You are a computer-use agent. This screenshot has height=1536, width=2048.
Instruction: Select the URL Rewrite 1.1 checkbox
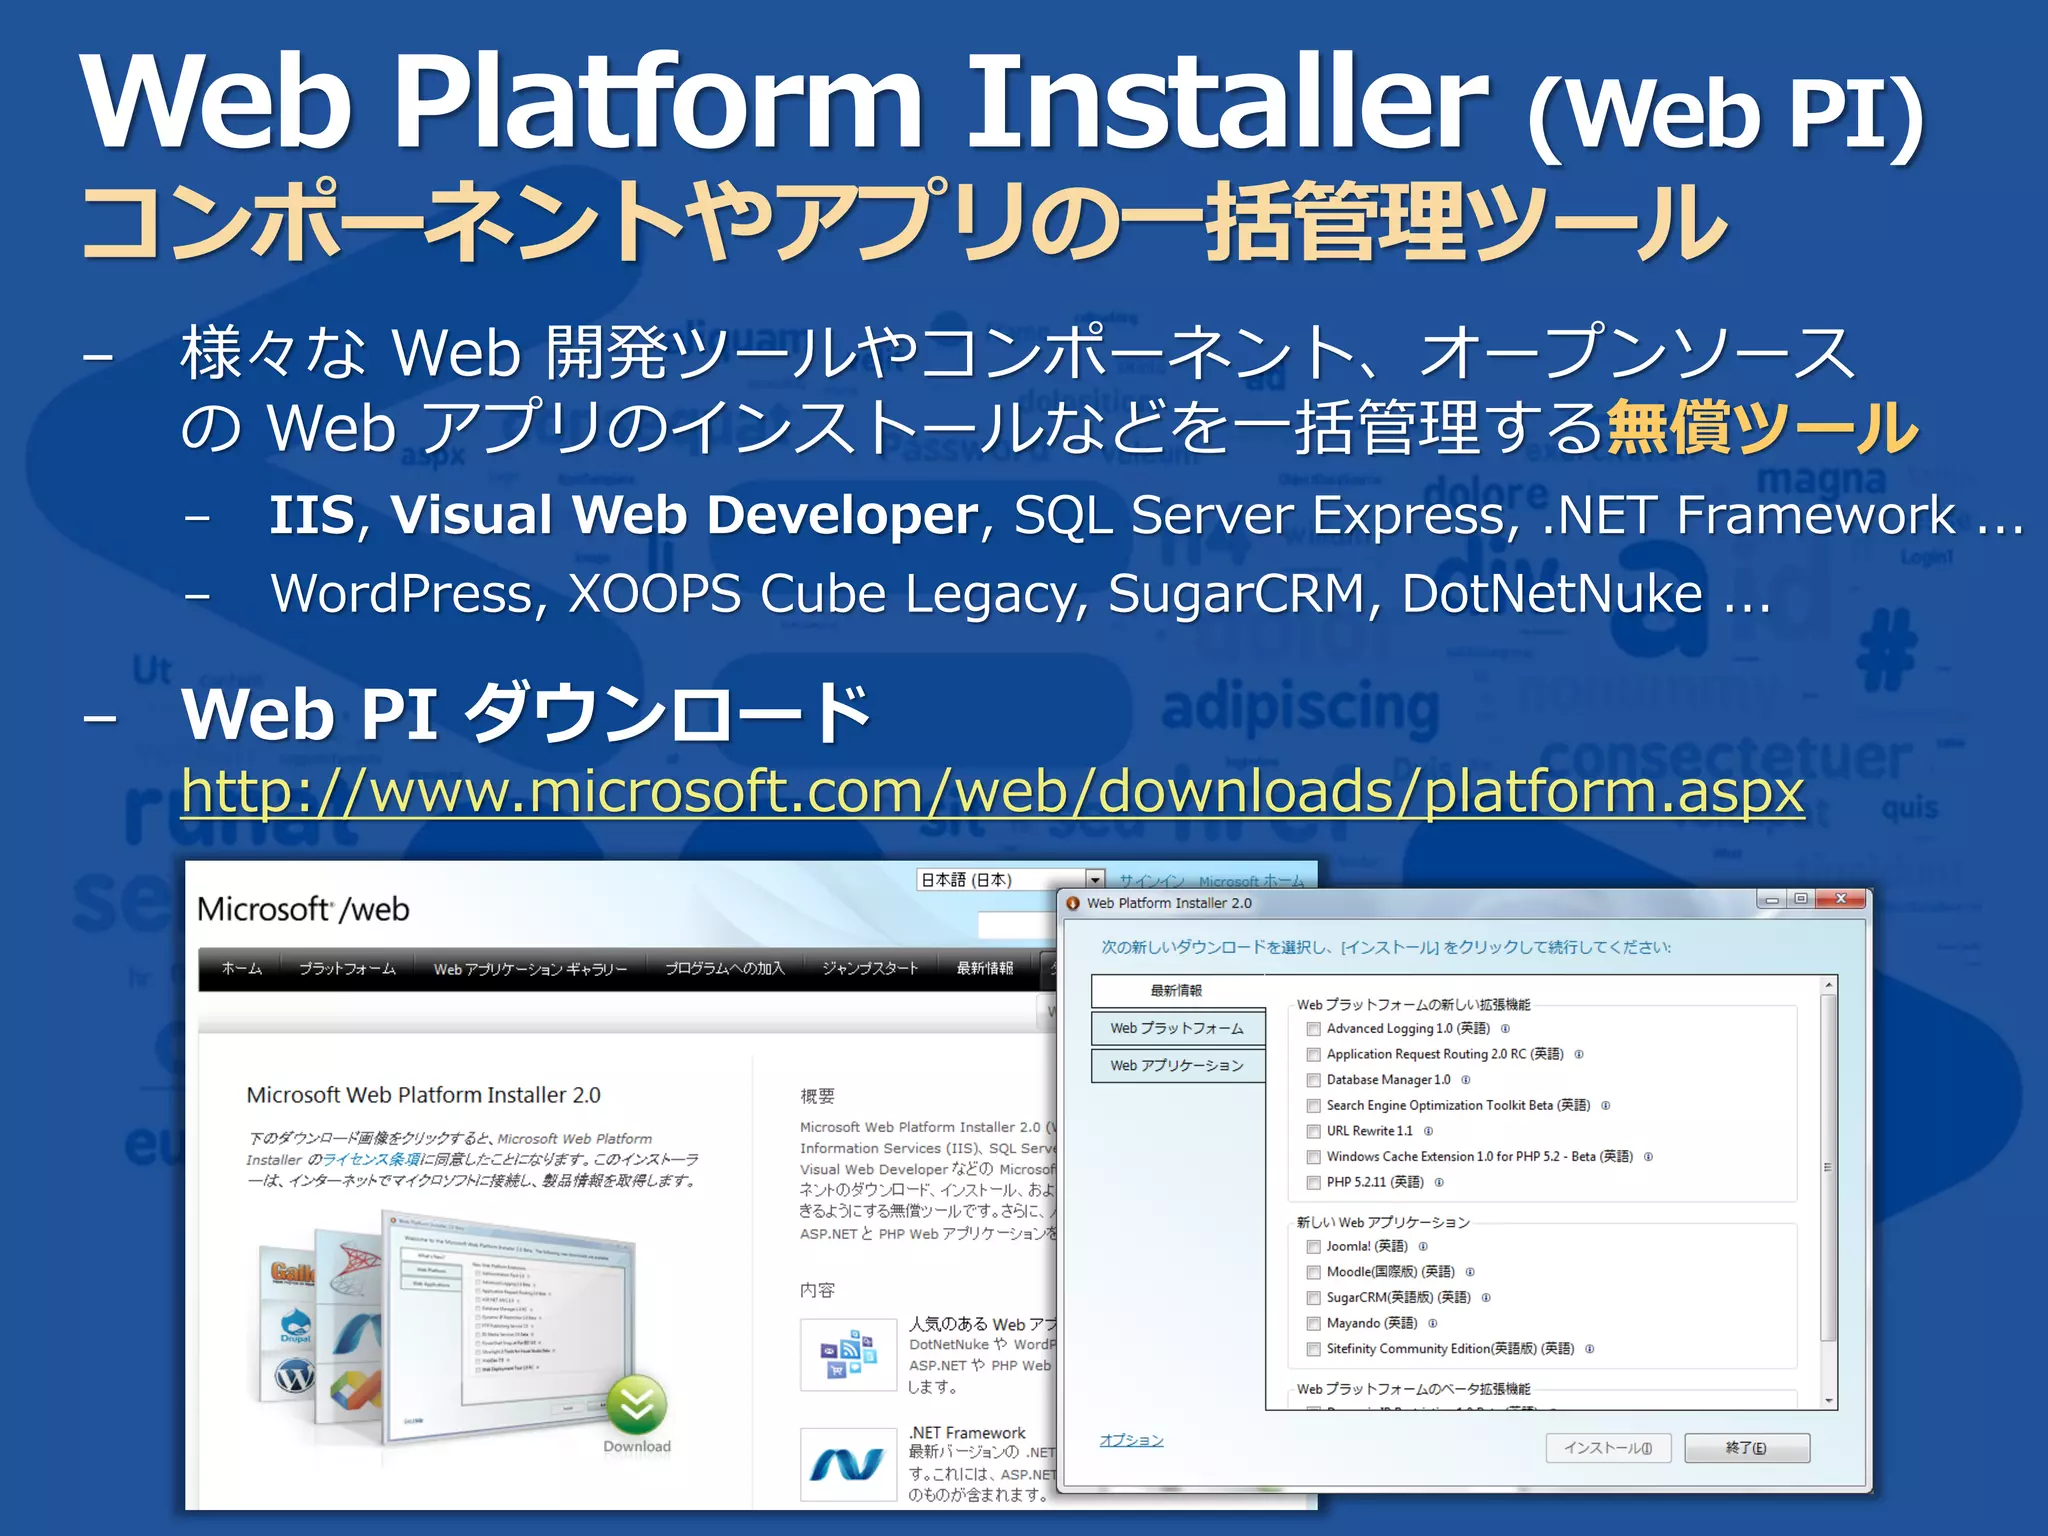click(1314, 1131)
